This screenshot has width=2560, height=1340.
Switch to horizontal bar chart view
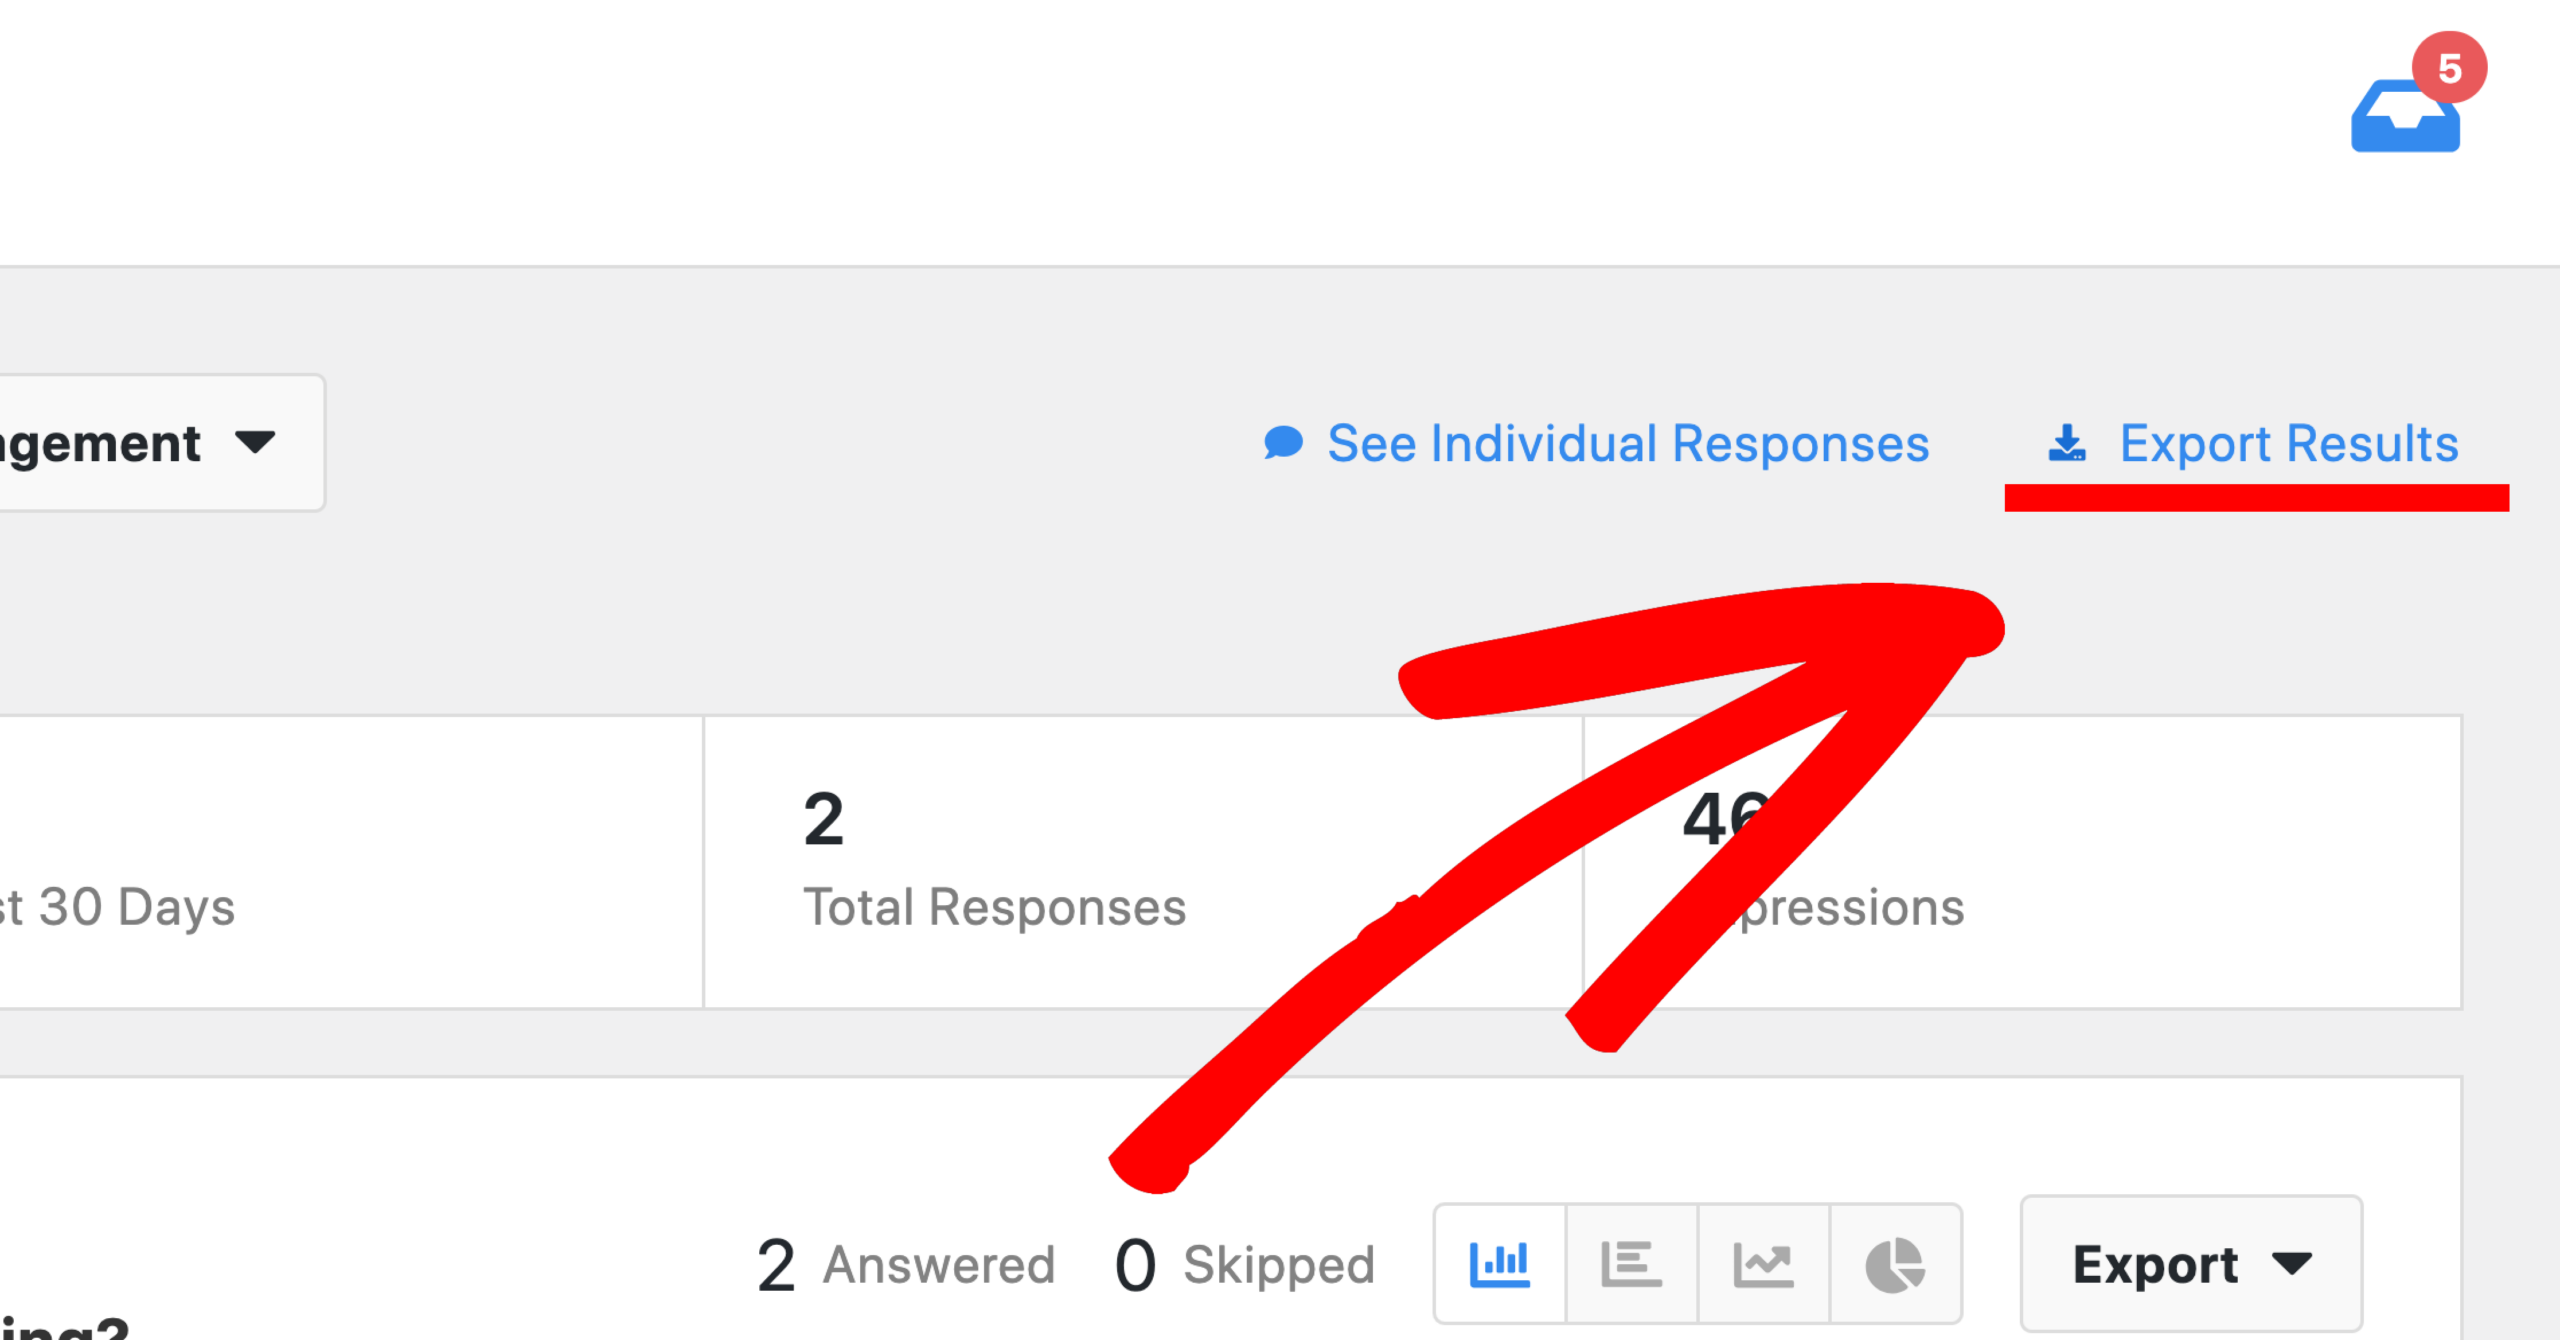coord(1632,1264)
